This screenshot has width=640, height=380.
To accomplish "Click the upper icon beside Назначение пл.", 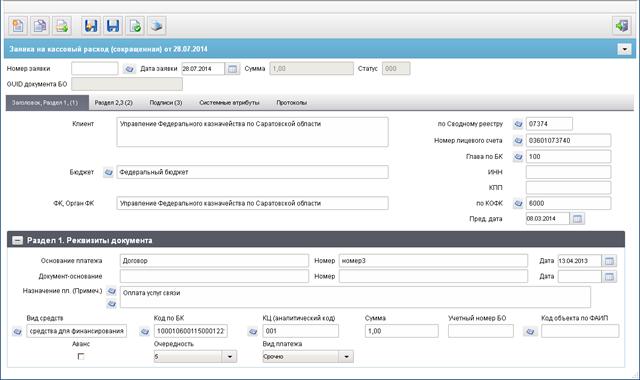I will [111, 291].
